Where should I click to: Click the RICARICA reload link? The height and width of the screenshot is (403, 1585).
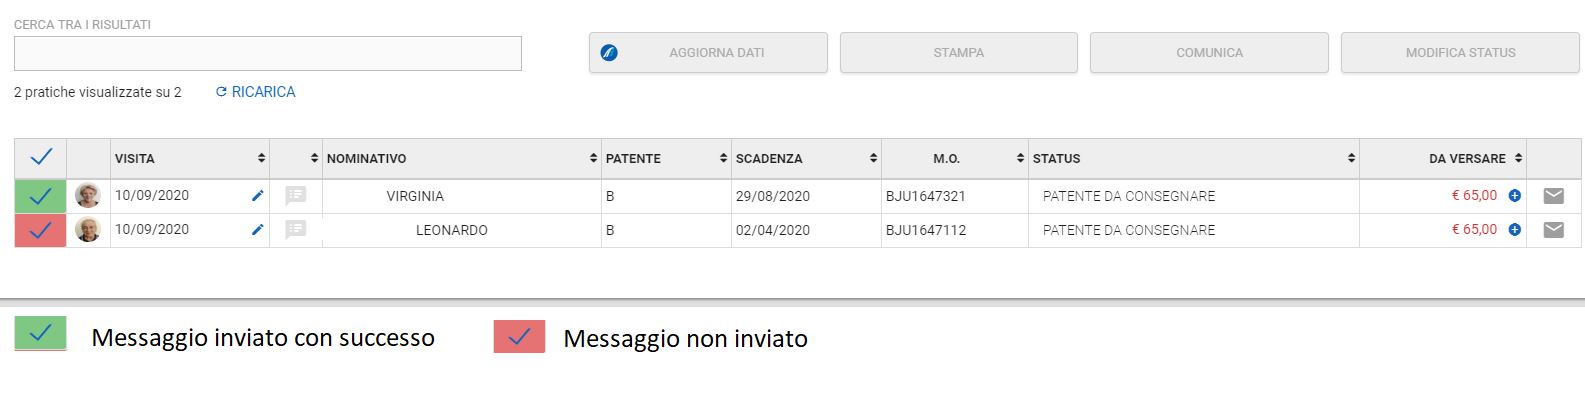256,92
